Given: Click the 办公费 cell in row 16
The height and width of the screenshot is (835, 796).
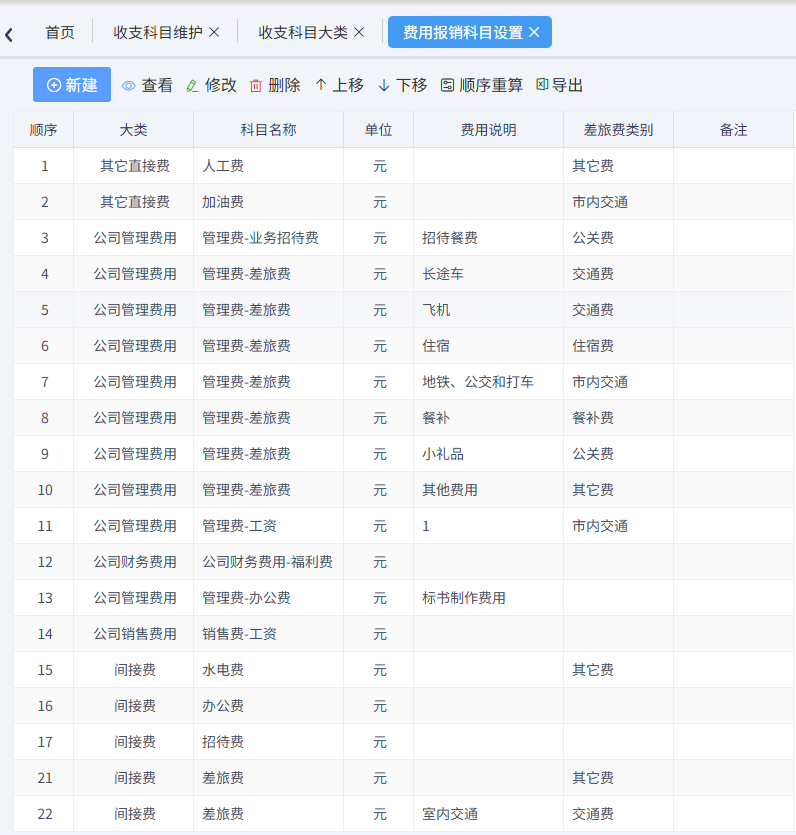Looking at the screenshot, I should click(268, 706).
